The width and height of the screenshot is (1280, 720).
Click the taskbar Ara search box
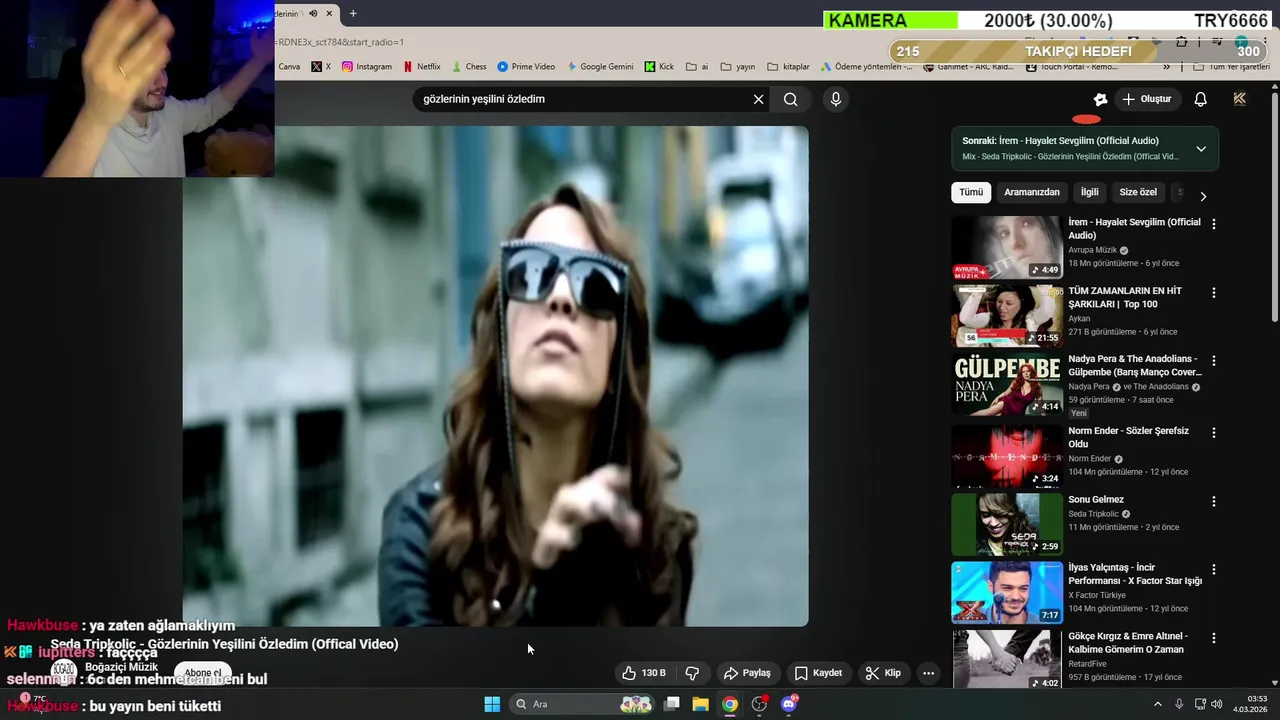[582, 704]
